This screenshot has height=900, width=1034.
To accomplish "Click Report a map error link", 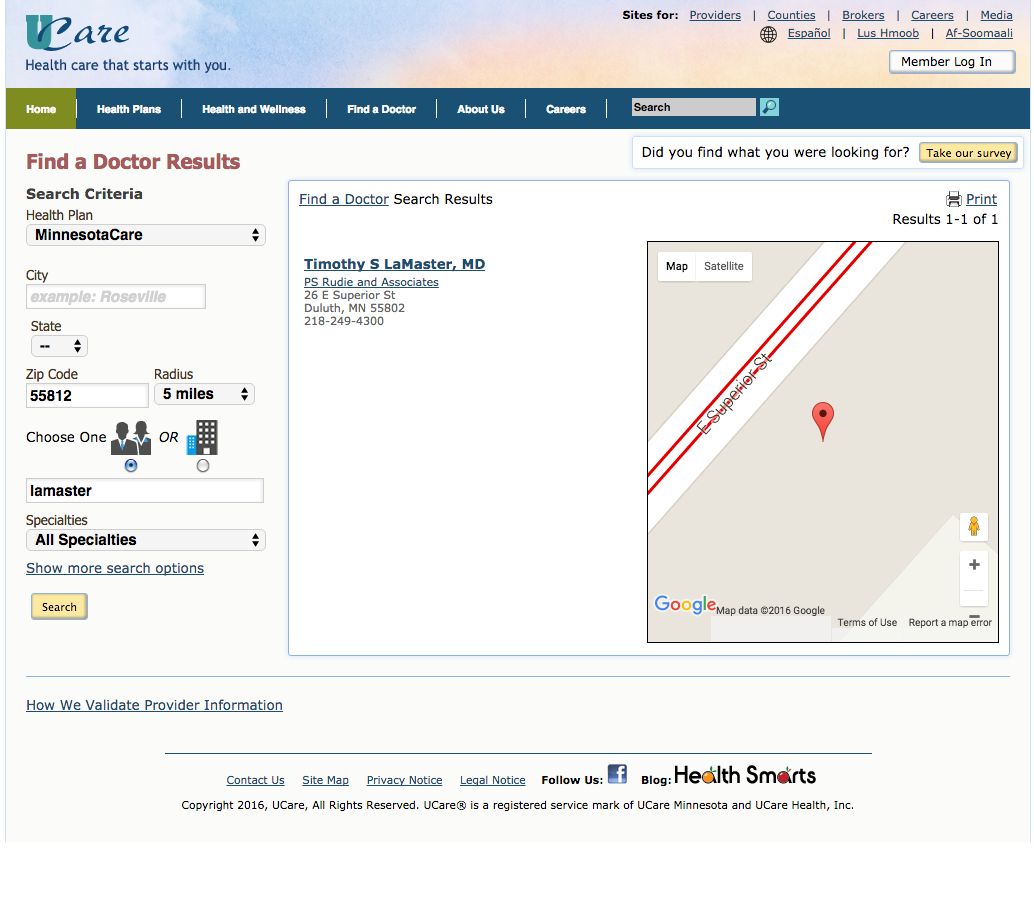I will [x=950, y=622].
